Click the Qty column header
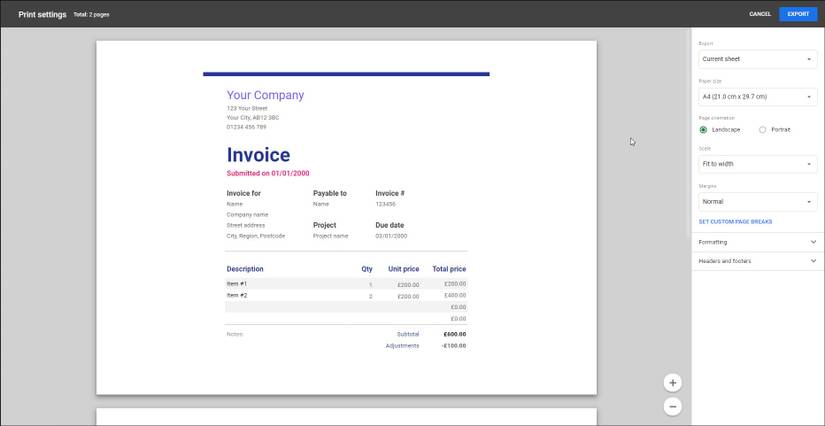The width and height of the screenshot is (825, 426). 367,269
